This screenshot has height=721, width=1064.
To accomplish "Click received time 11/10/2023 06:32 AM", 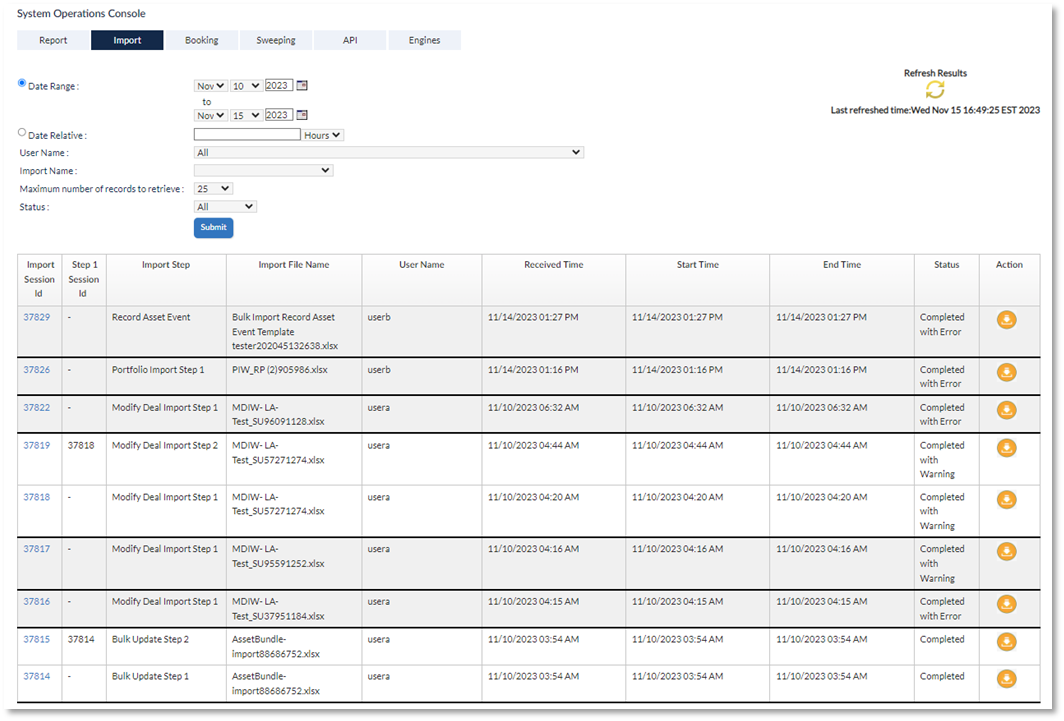I will (533, 408).
